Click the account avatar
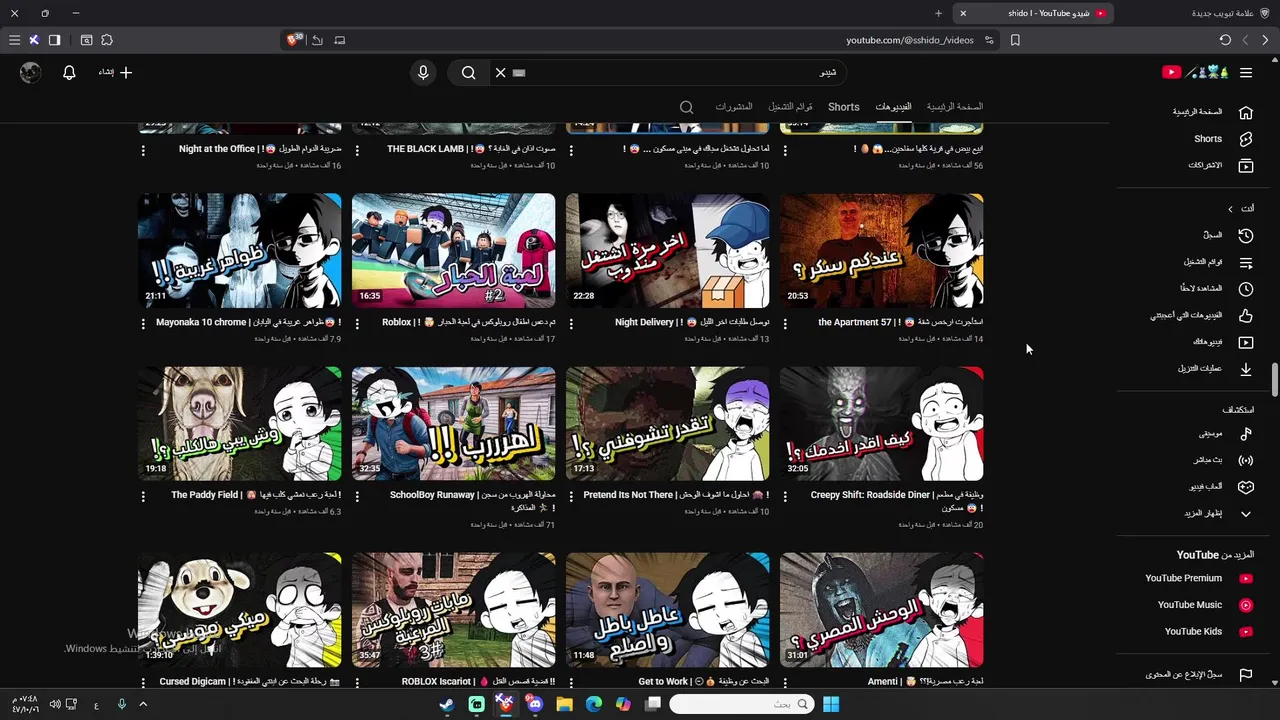The height and width of the screenshot is (720, 1280). (31, 72)
